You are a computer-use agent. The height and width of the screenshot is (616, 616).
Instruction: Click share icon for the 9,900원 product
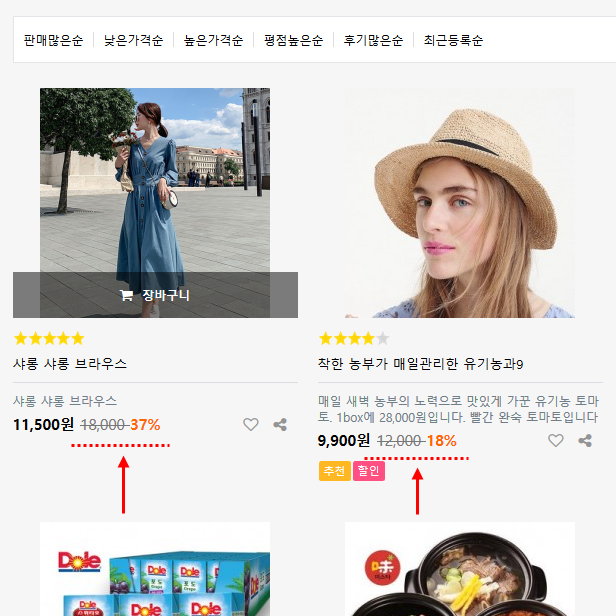585,440
